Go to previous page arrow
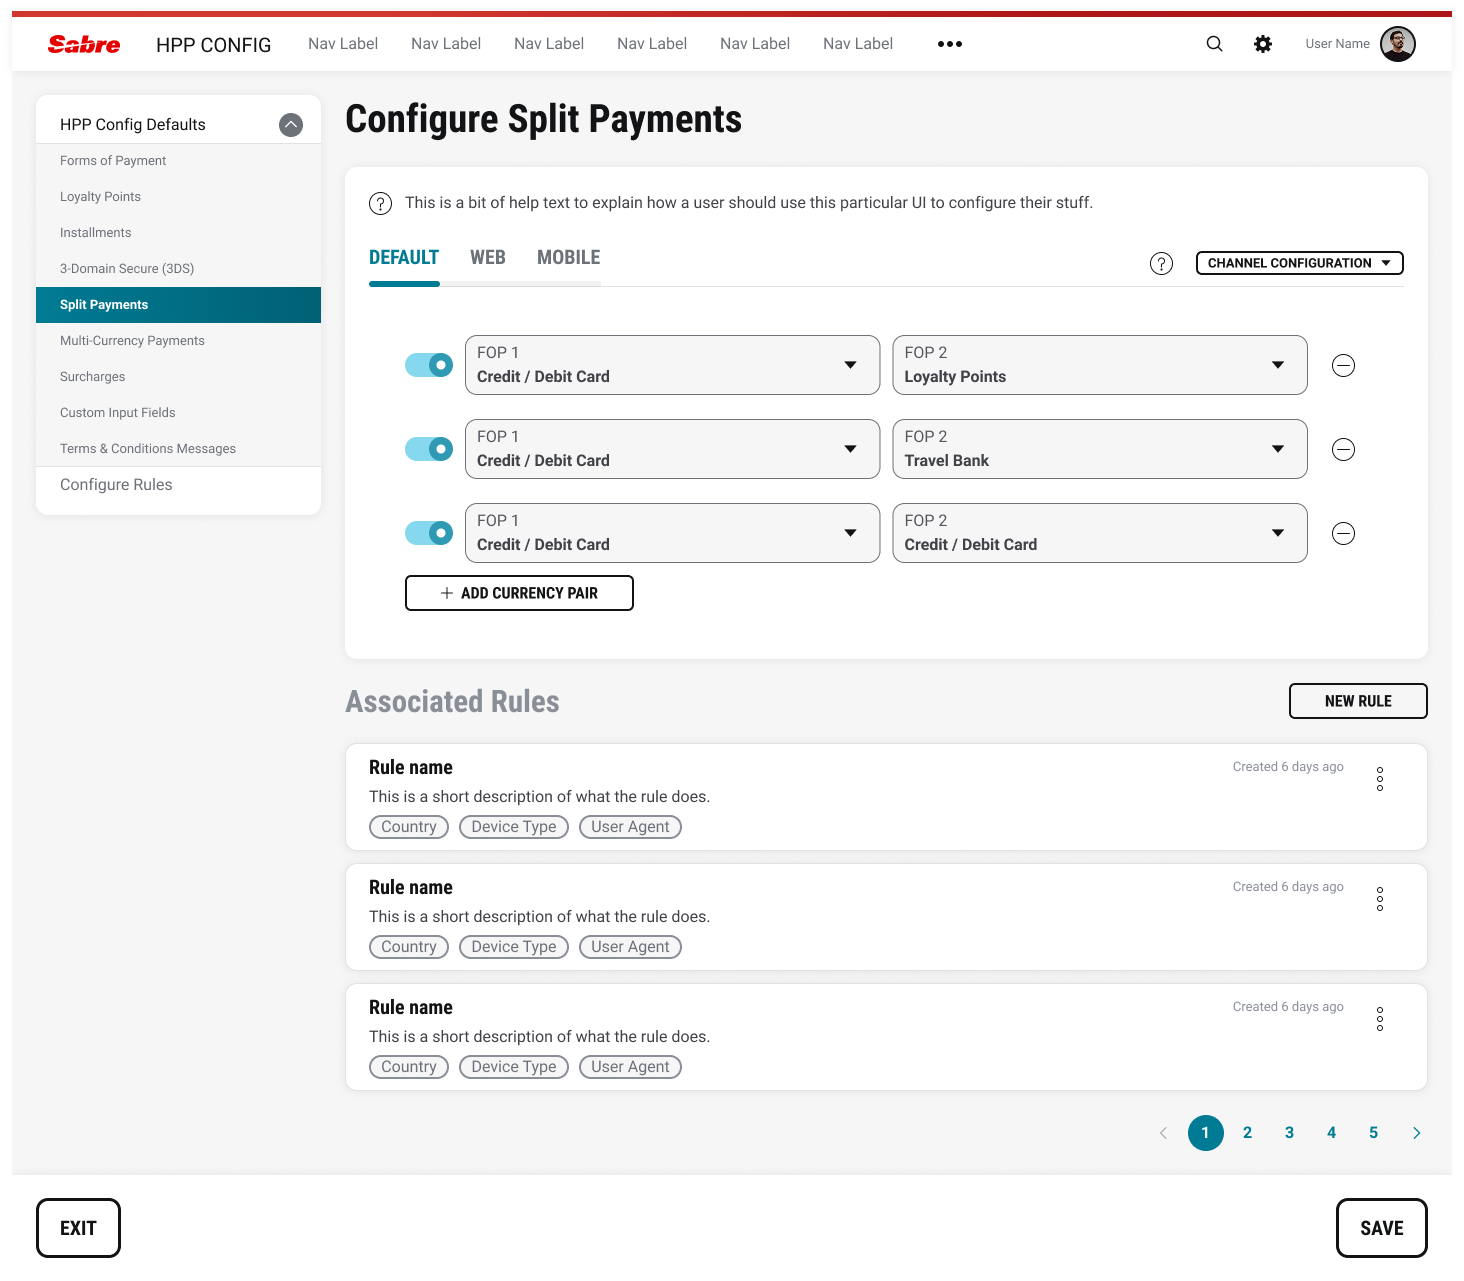Screen dimensions: 1464x1281 [1163, 1133]
